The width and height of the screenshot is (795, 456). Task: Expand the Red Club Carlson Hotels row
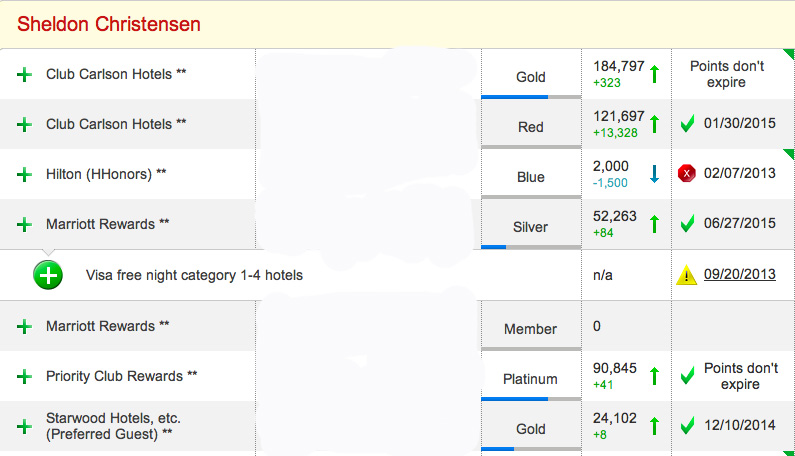click(24, 125)
